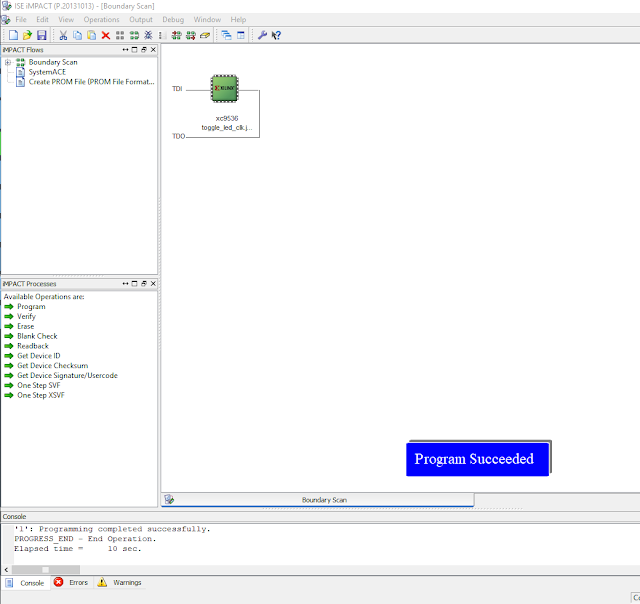The width and height of the screenshot is (640, 604).
Task: Open an existing project file
Action: [27, 35]
